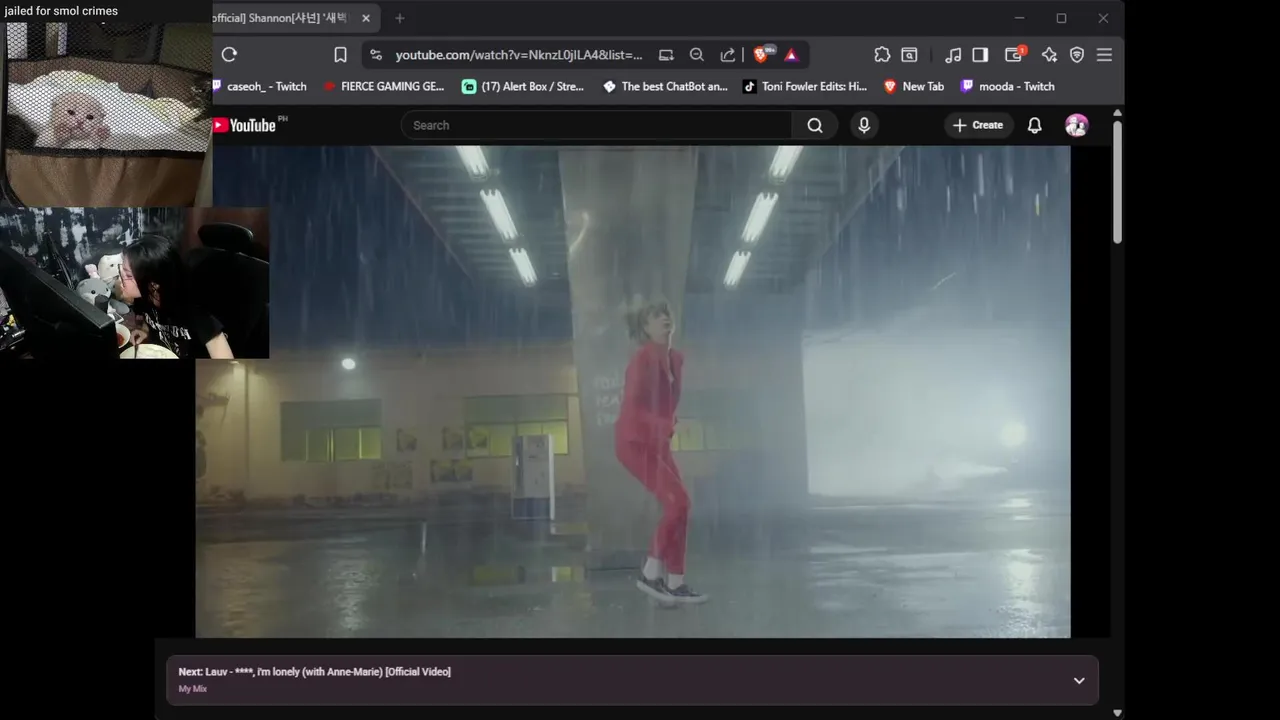Click the YouTube Search field

(597, 125)
